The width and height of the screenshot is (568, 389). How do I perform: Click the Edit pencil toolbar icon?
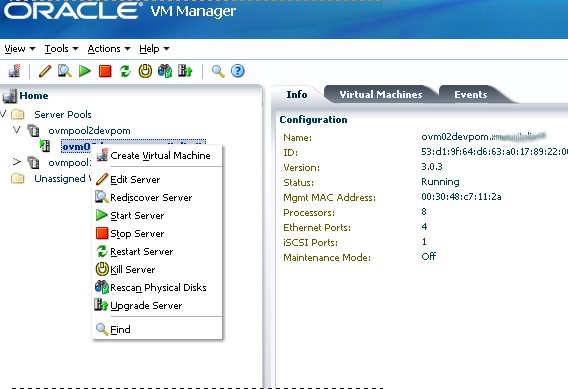(x=45, y=71)
